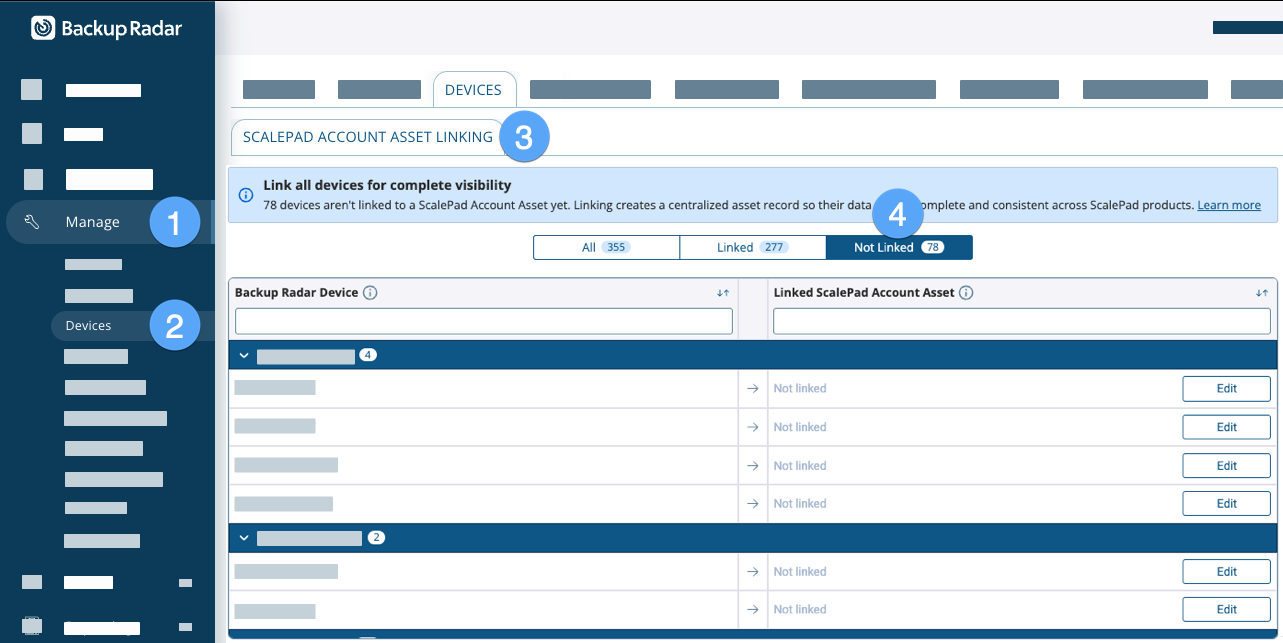The width and height of the screenshot is (1283, 643).
Task: Filter to Linked 277 devices
Action: [x=753, y=247]
